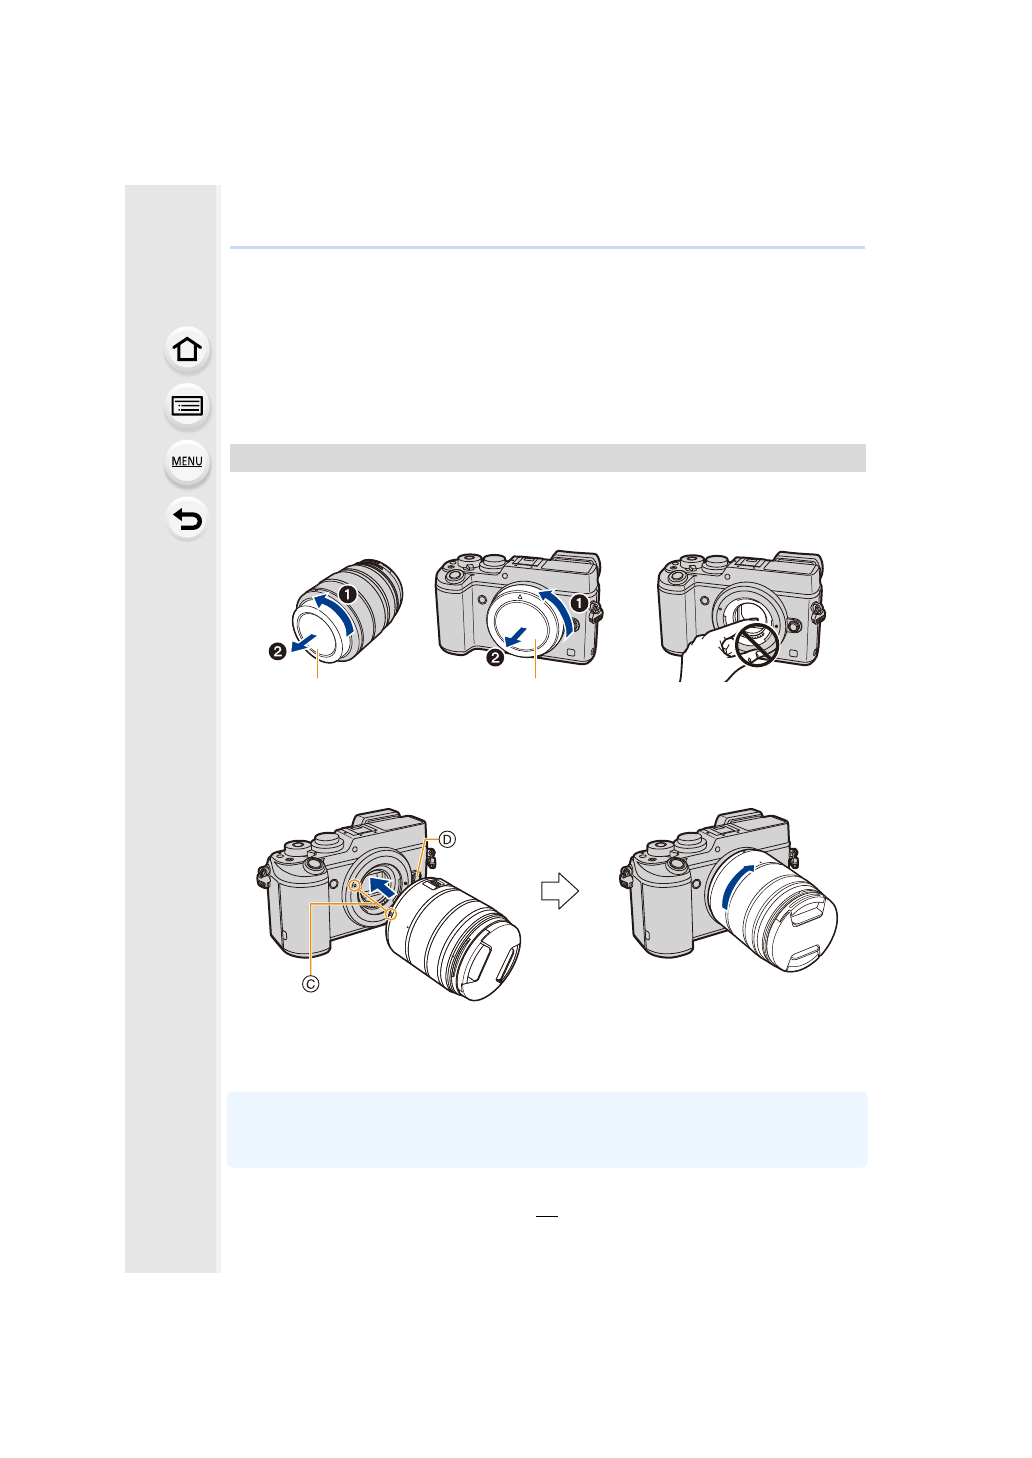Click the hollow right arrow between diagrams
The height and width of the screenshot is (1458, 1032).
(560, 891)
